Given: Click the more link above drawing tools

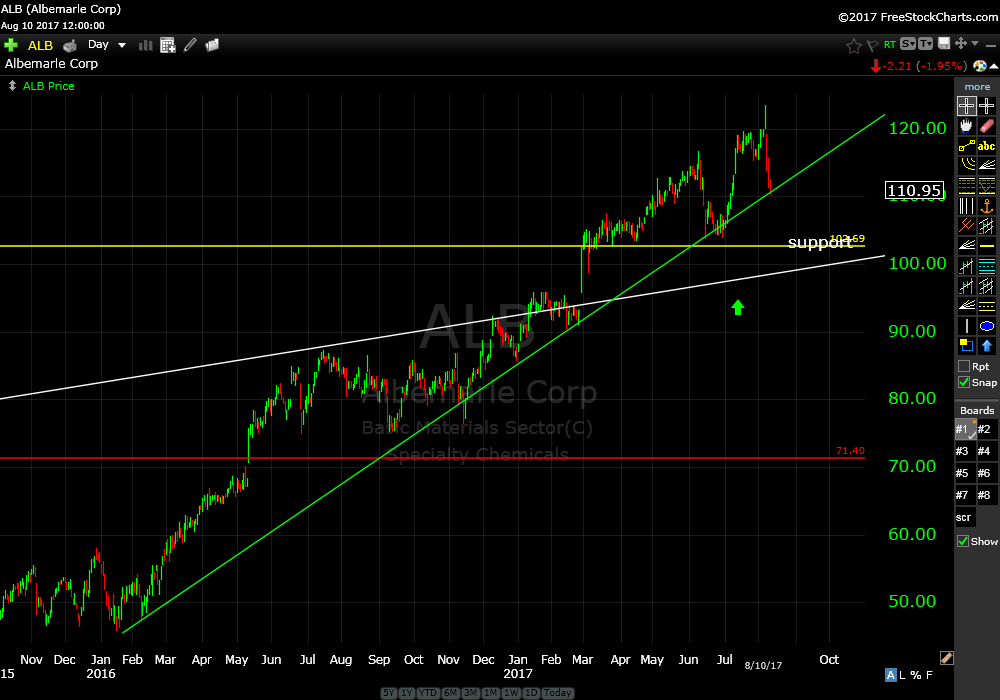Looking at the screenshot, I should tap(977, 87).
